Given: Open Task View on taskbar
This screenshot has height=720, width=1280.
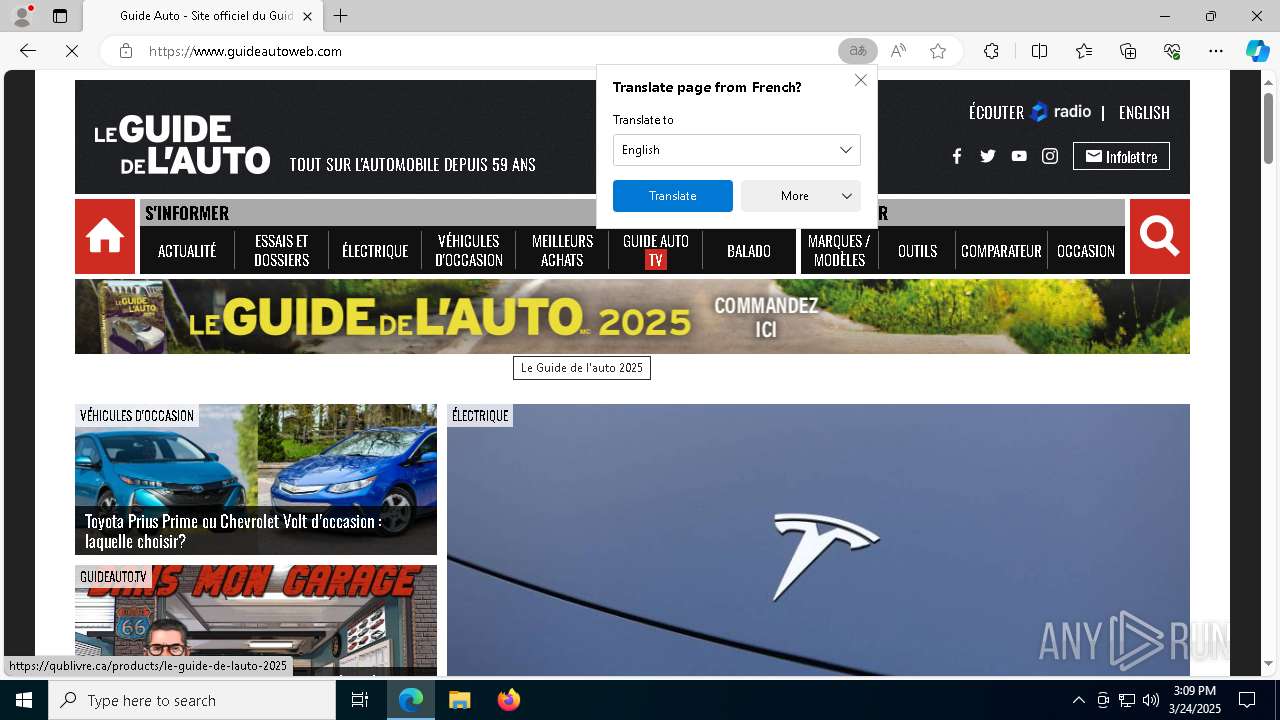Looking at the screenshot, I should 361,700.
